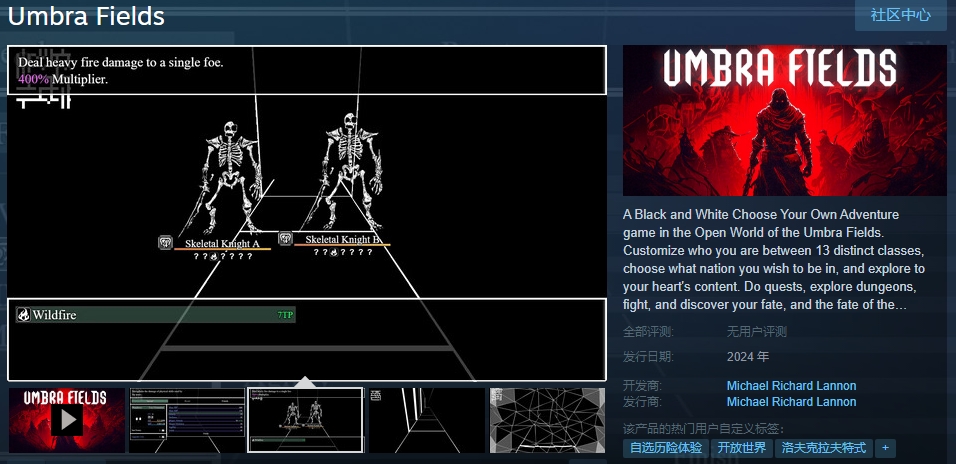Select the cracked web pattern screenshot thumbnail

548,420
